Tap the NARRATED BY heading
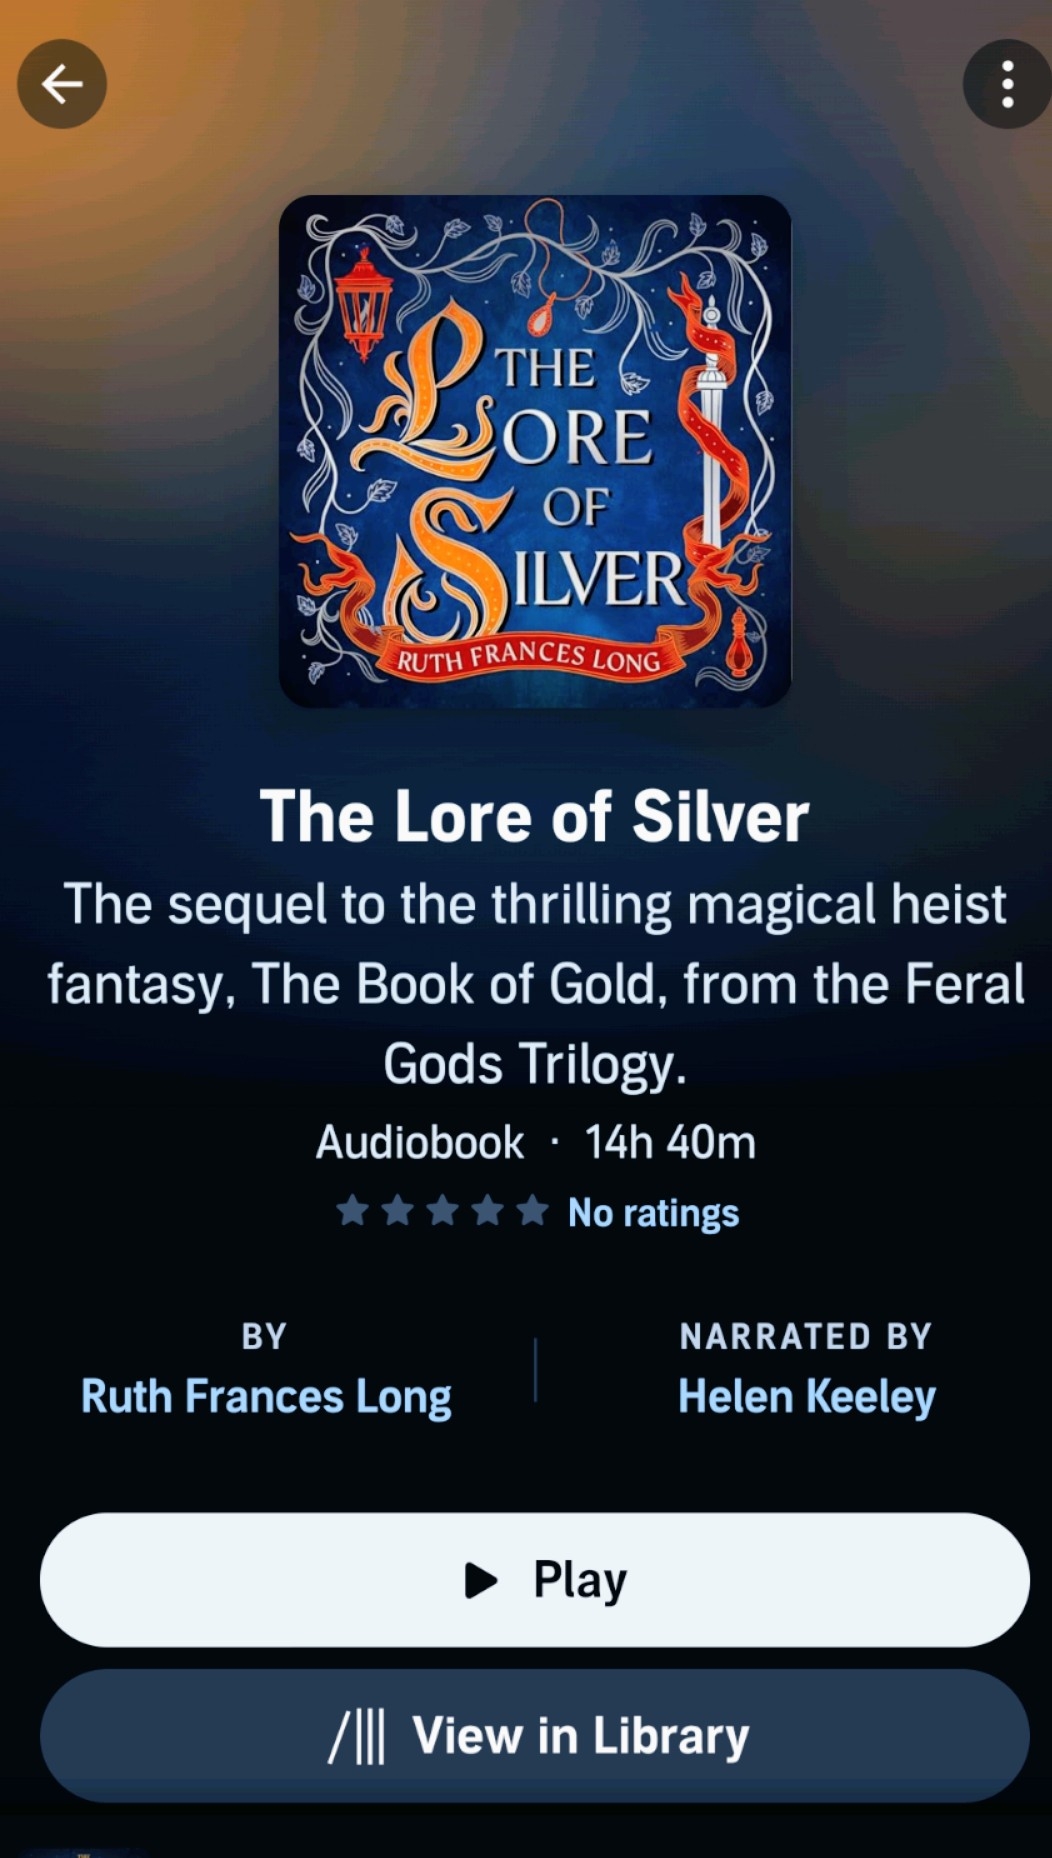The height and width of the screenshot is (1858, 1052). [x=806, y=1336]
